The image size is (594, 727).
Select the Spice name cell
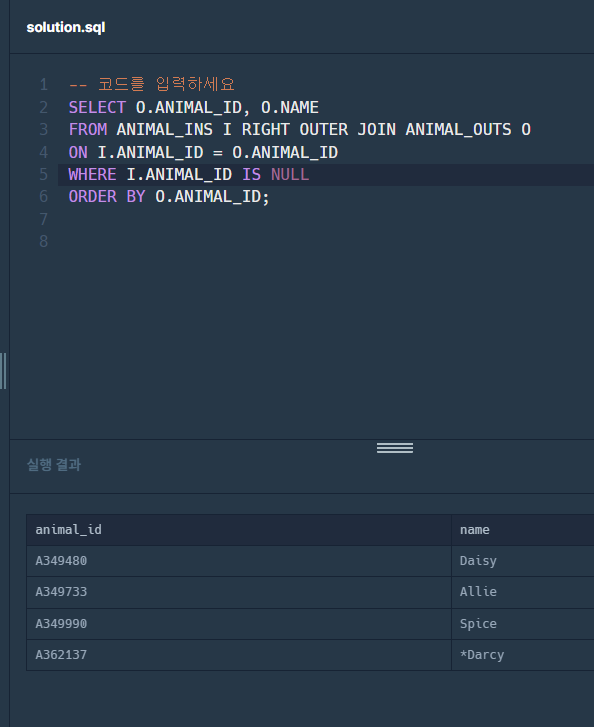click(523, 624)
